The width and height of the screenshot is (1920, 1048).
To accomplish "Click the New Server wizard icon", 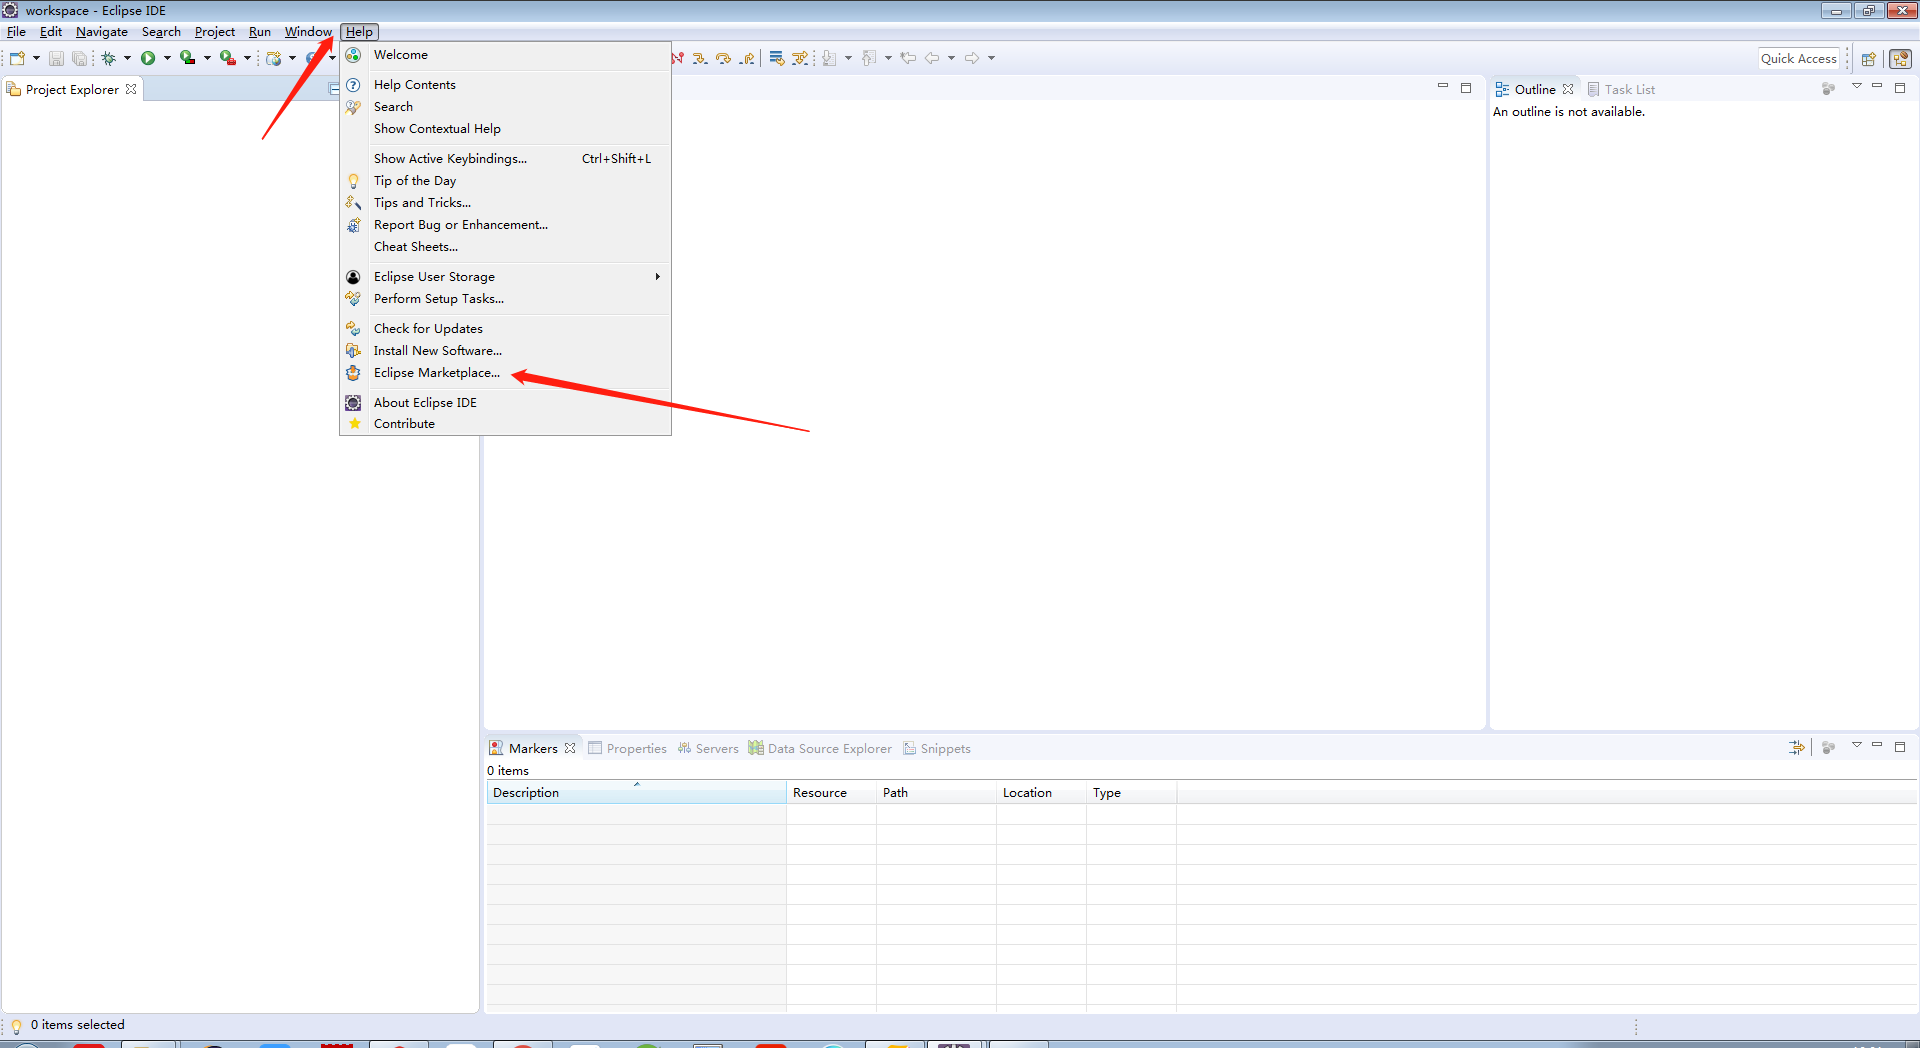I will click(273, 58).
